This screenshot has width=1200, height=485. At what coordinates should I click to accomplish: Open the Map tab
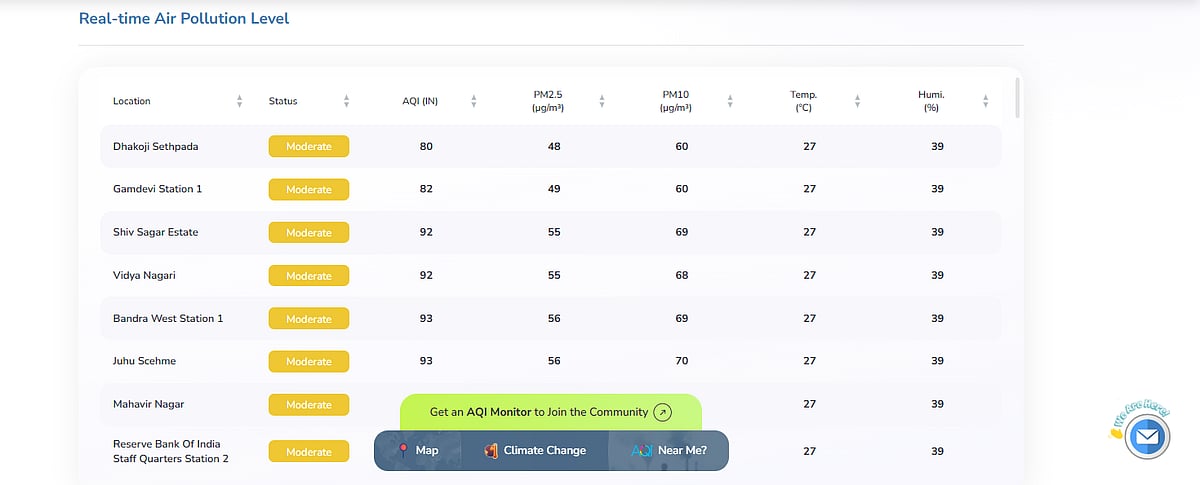418,450
